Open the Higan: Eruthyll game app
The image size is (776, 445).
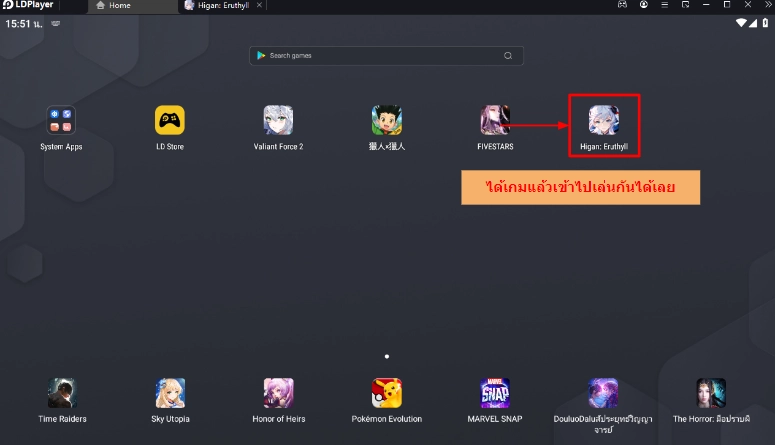coord(603,121)
